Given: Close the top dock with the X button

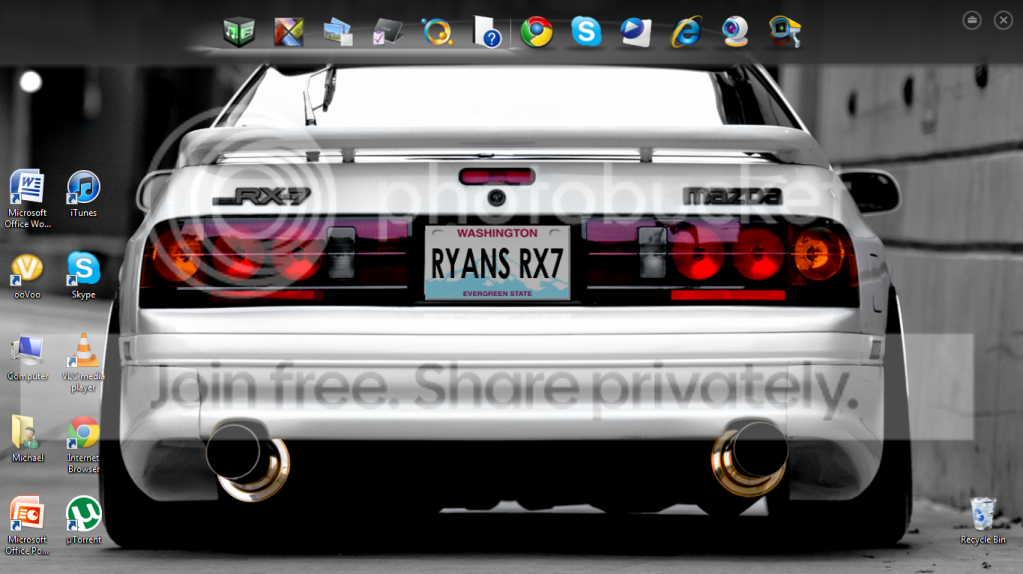Looking at the screenshot, I should (1003, 20).
